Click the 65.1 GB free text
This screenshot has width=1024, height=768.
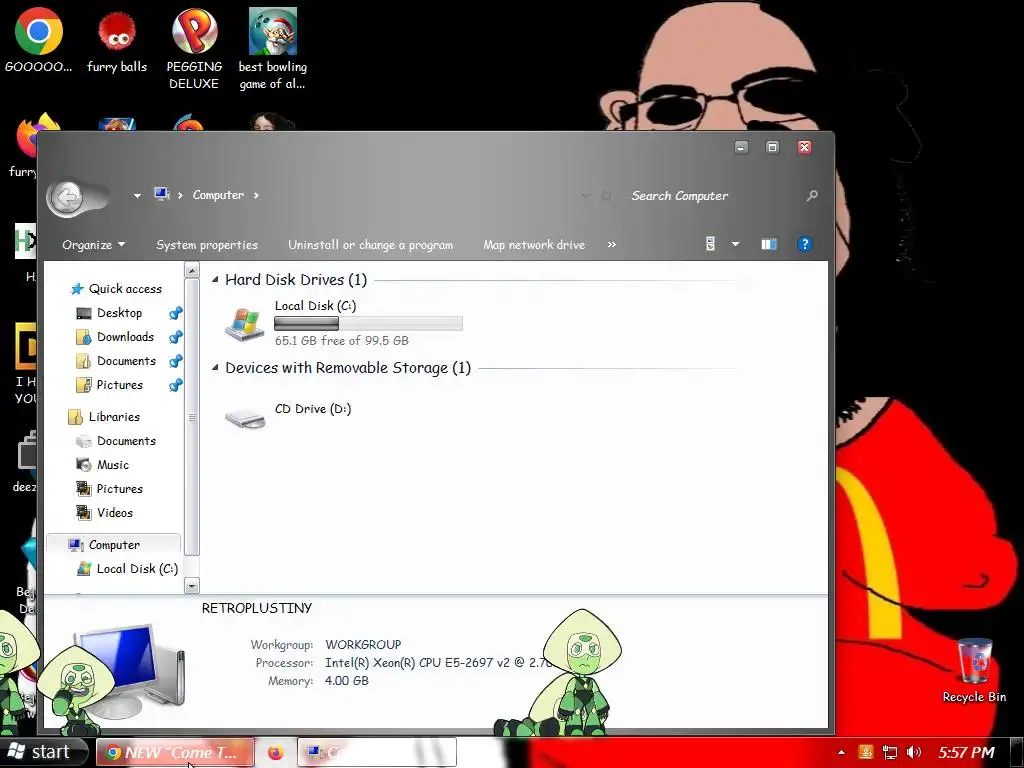click(342, 340)
